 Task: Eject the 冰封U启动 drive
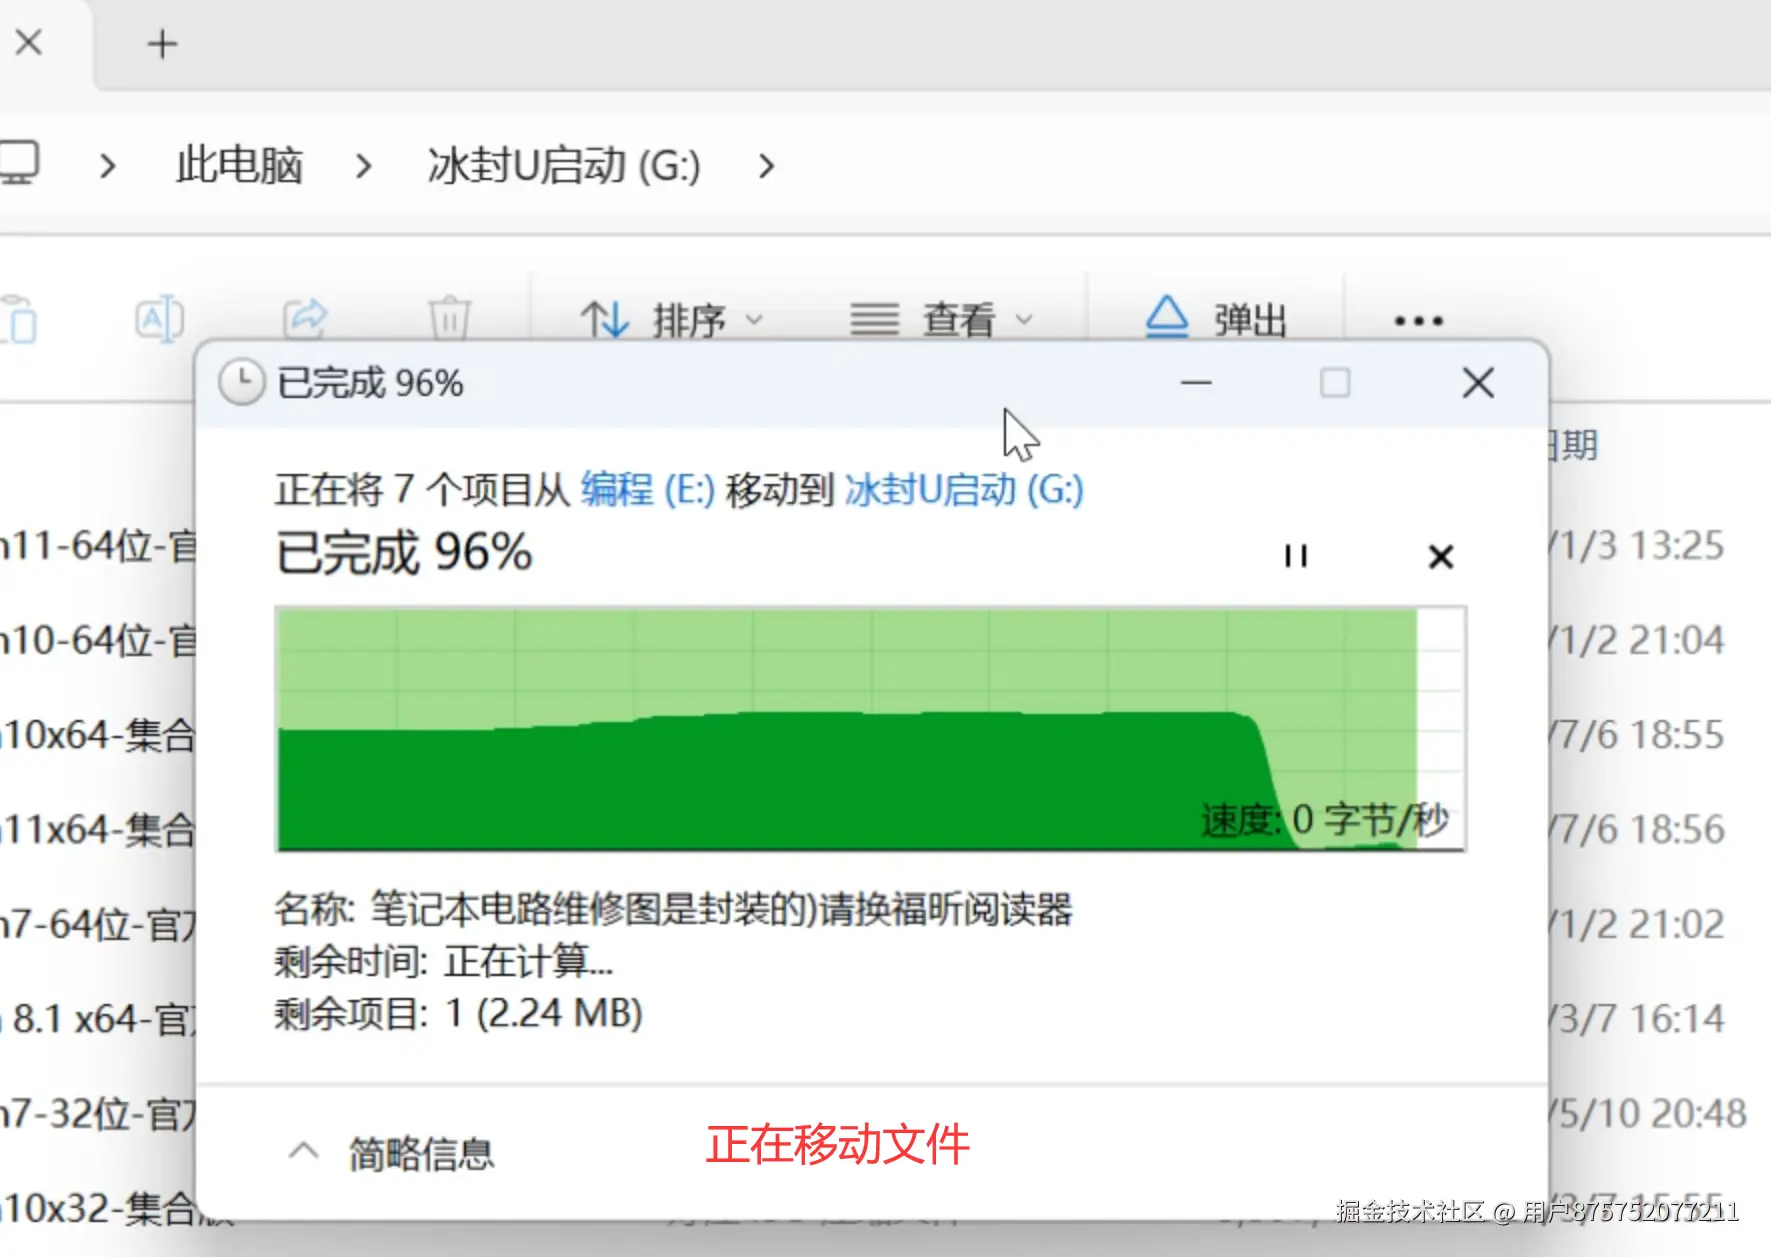1210,318
